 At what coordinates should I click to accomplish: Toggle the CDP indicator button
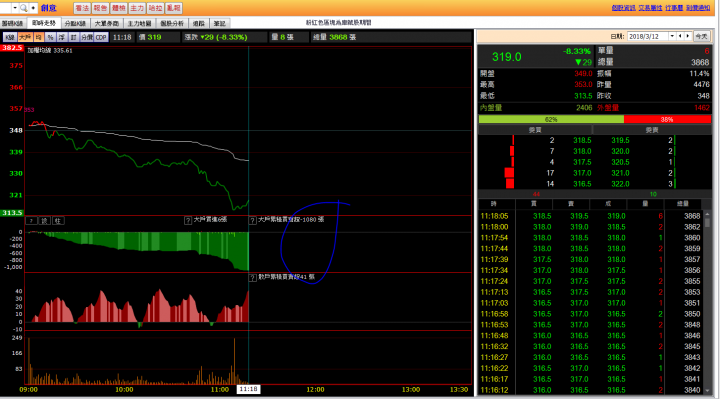coord(101,37)
